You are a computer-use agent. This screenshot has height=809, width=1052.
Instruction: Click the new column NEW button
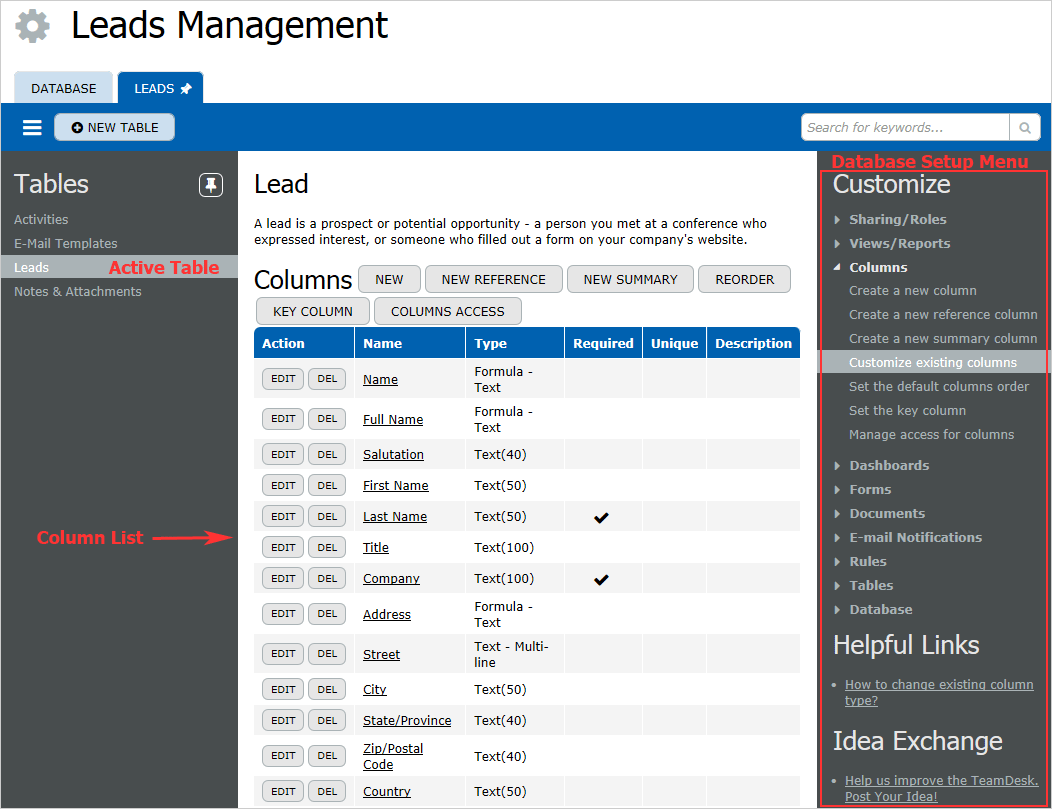click(x=389, y=280)
